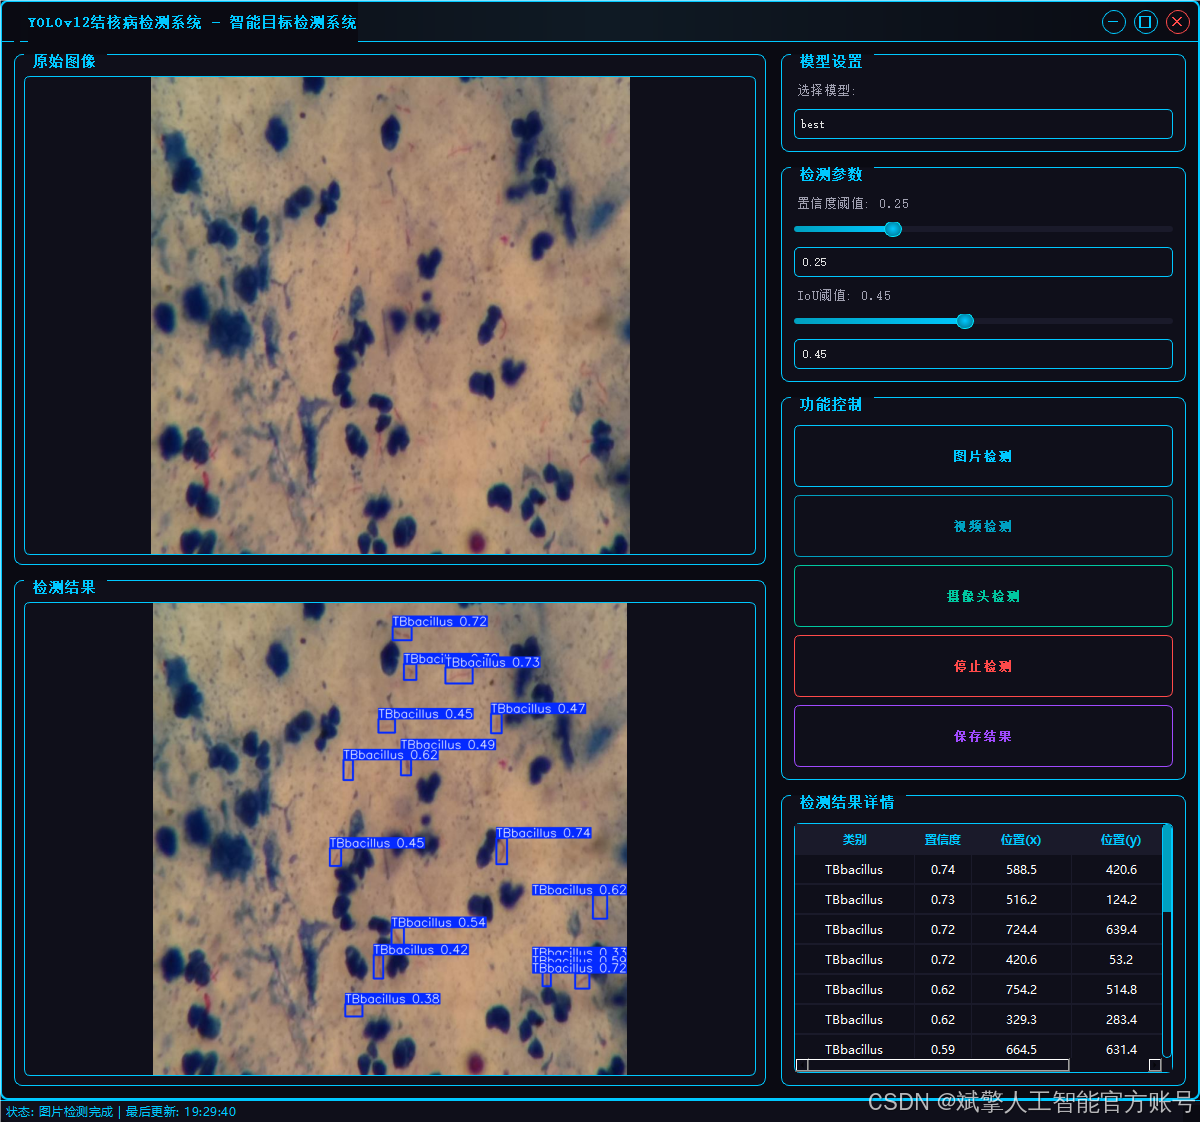The width and height of the screenshot is (1200, 1122).
Task: Focus the IoU value field 0.45
Action: click(x=983, y=354)
